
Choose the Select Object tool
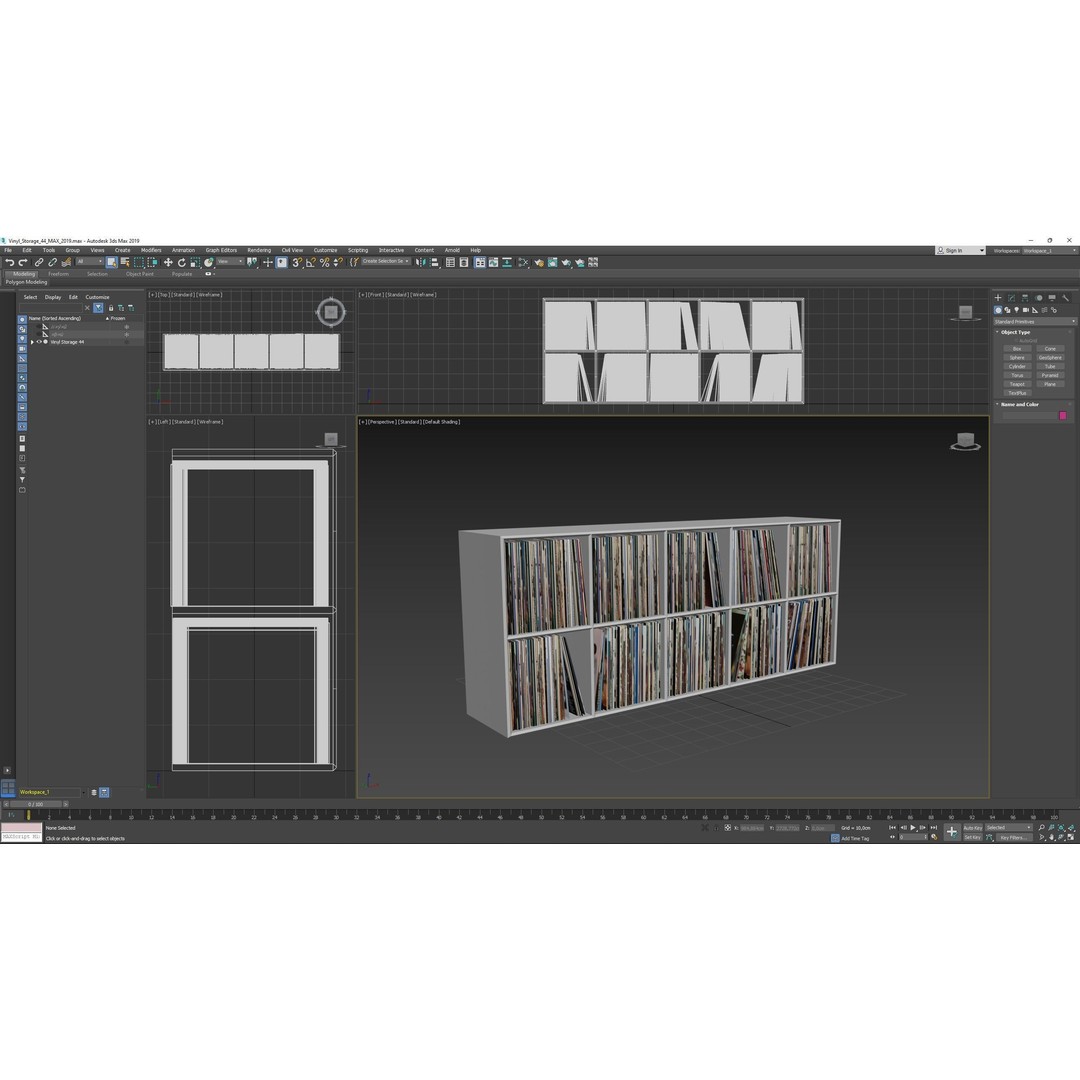tap(112, 262)
